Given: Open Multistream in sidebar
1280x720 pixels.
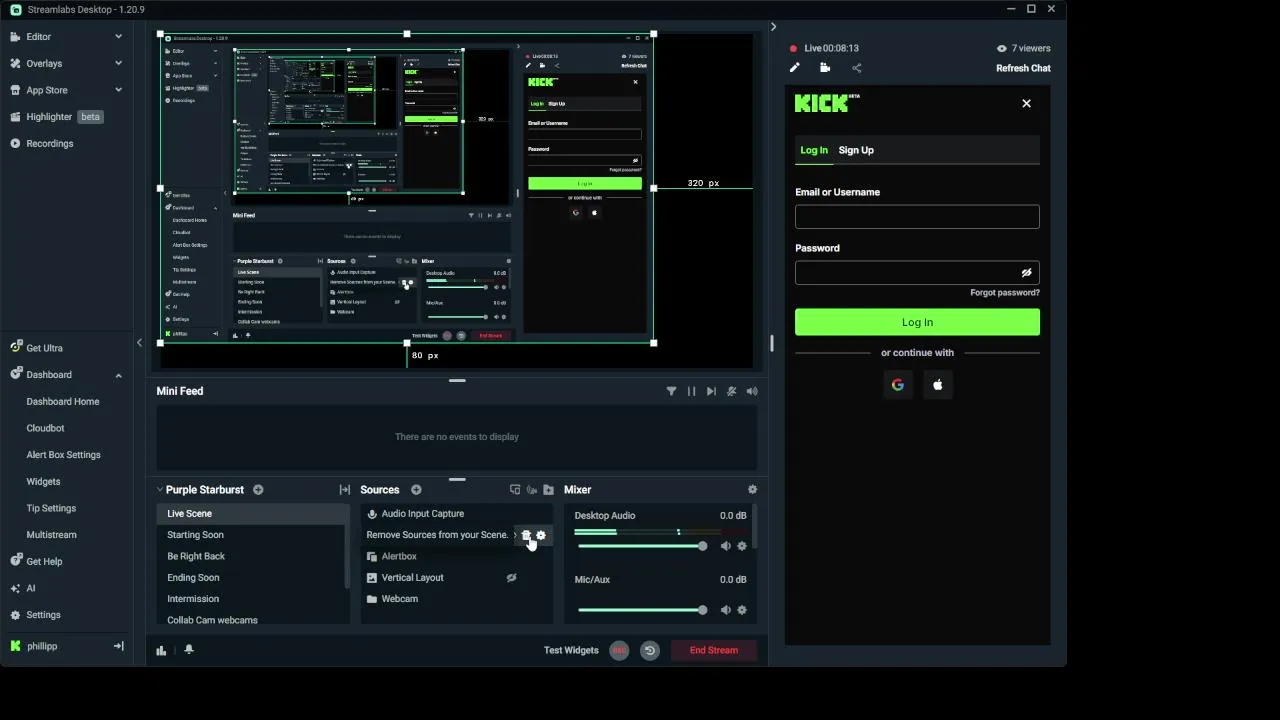Looking at the screenshot, I should pyautogui.click(x=51, y=535).
